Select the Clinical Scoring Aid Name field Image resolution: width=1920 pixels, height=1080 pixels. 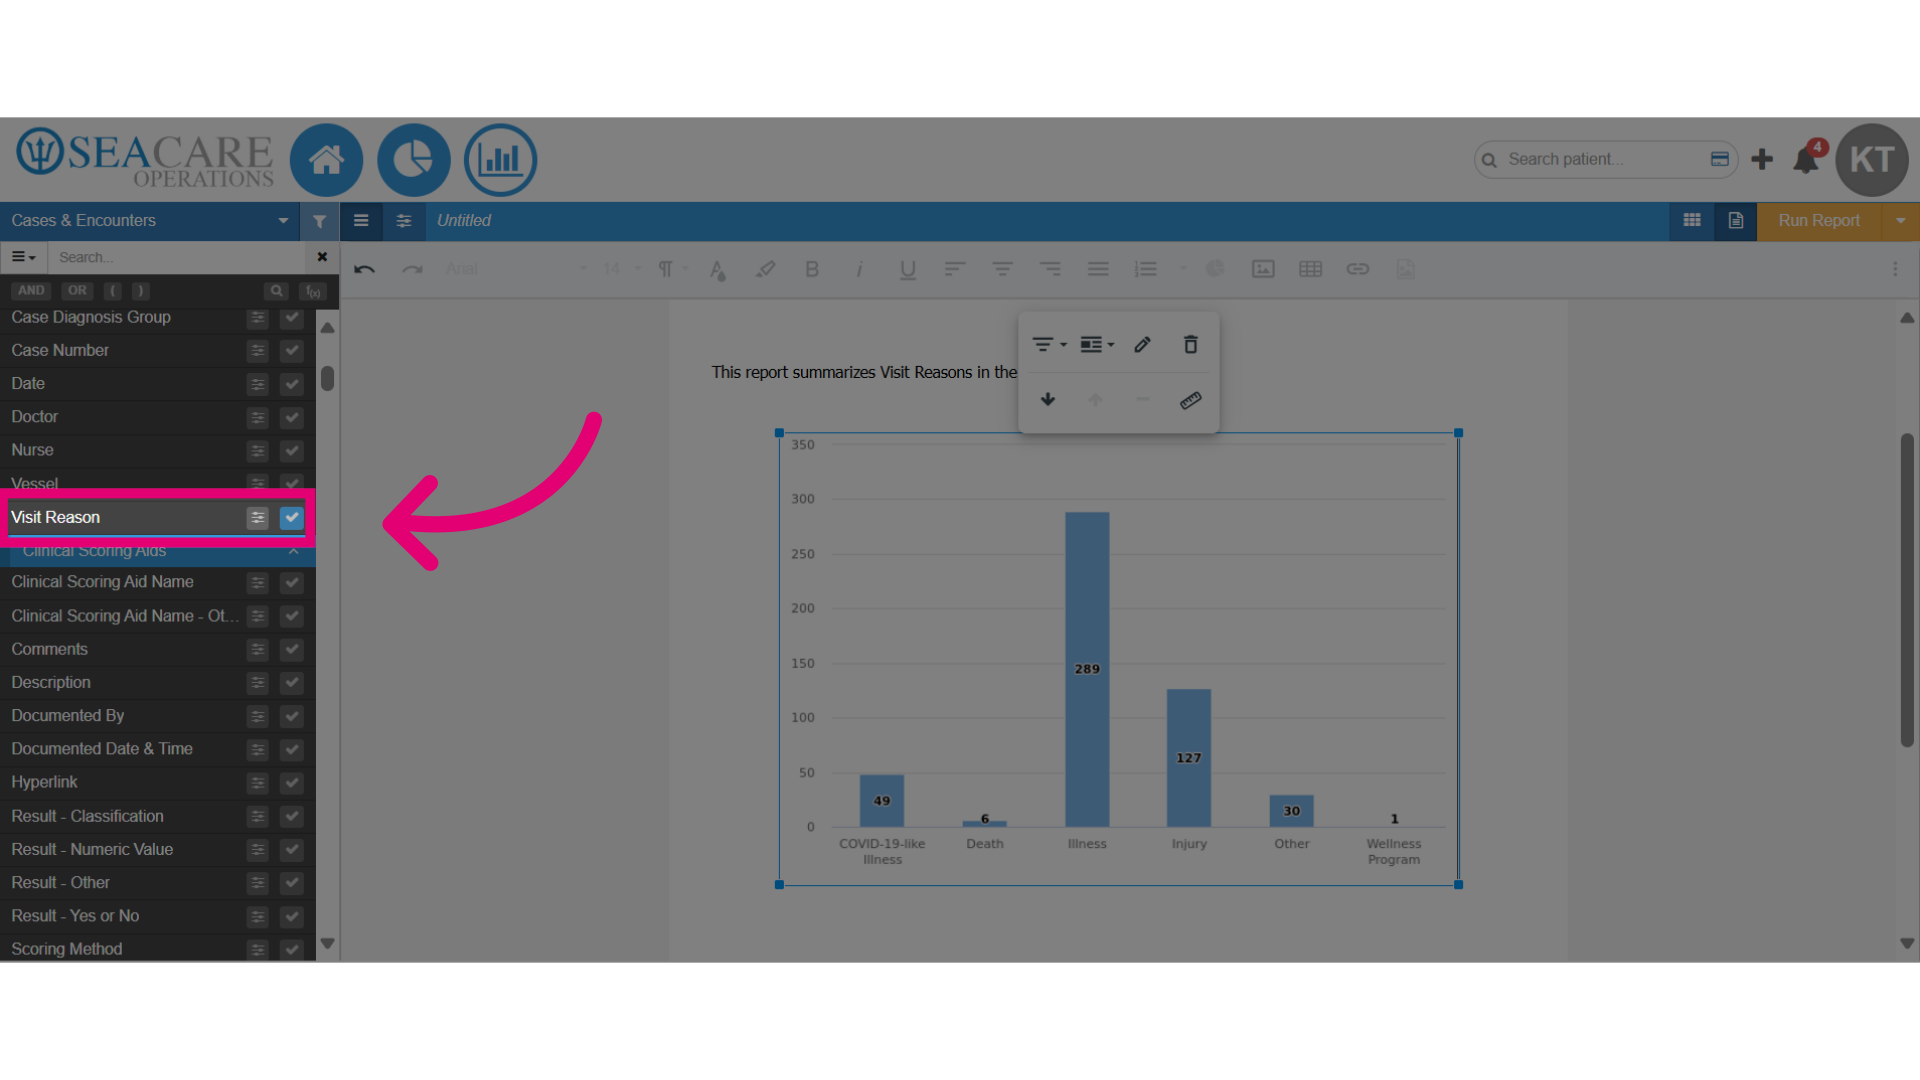(102, 582)
